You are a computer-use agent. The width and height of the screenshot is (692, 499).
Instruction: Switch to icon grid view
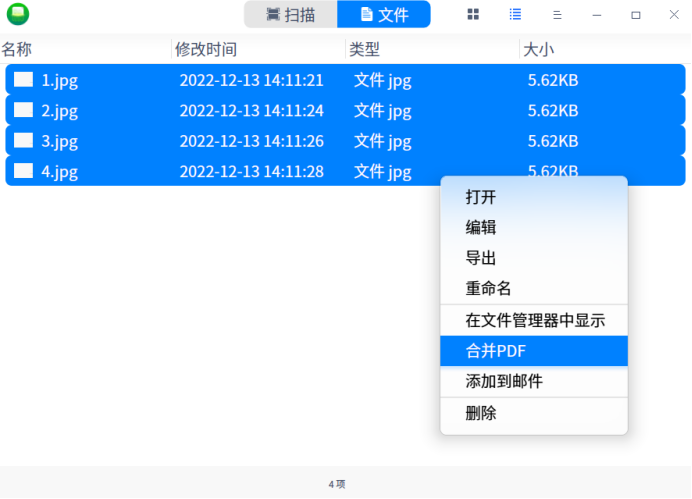tap(473, 15)
